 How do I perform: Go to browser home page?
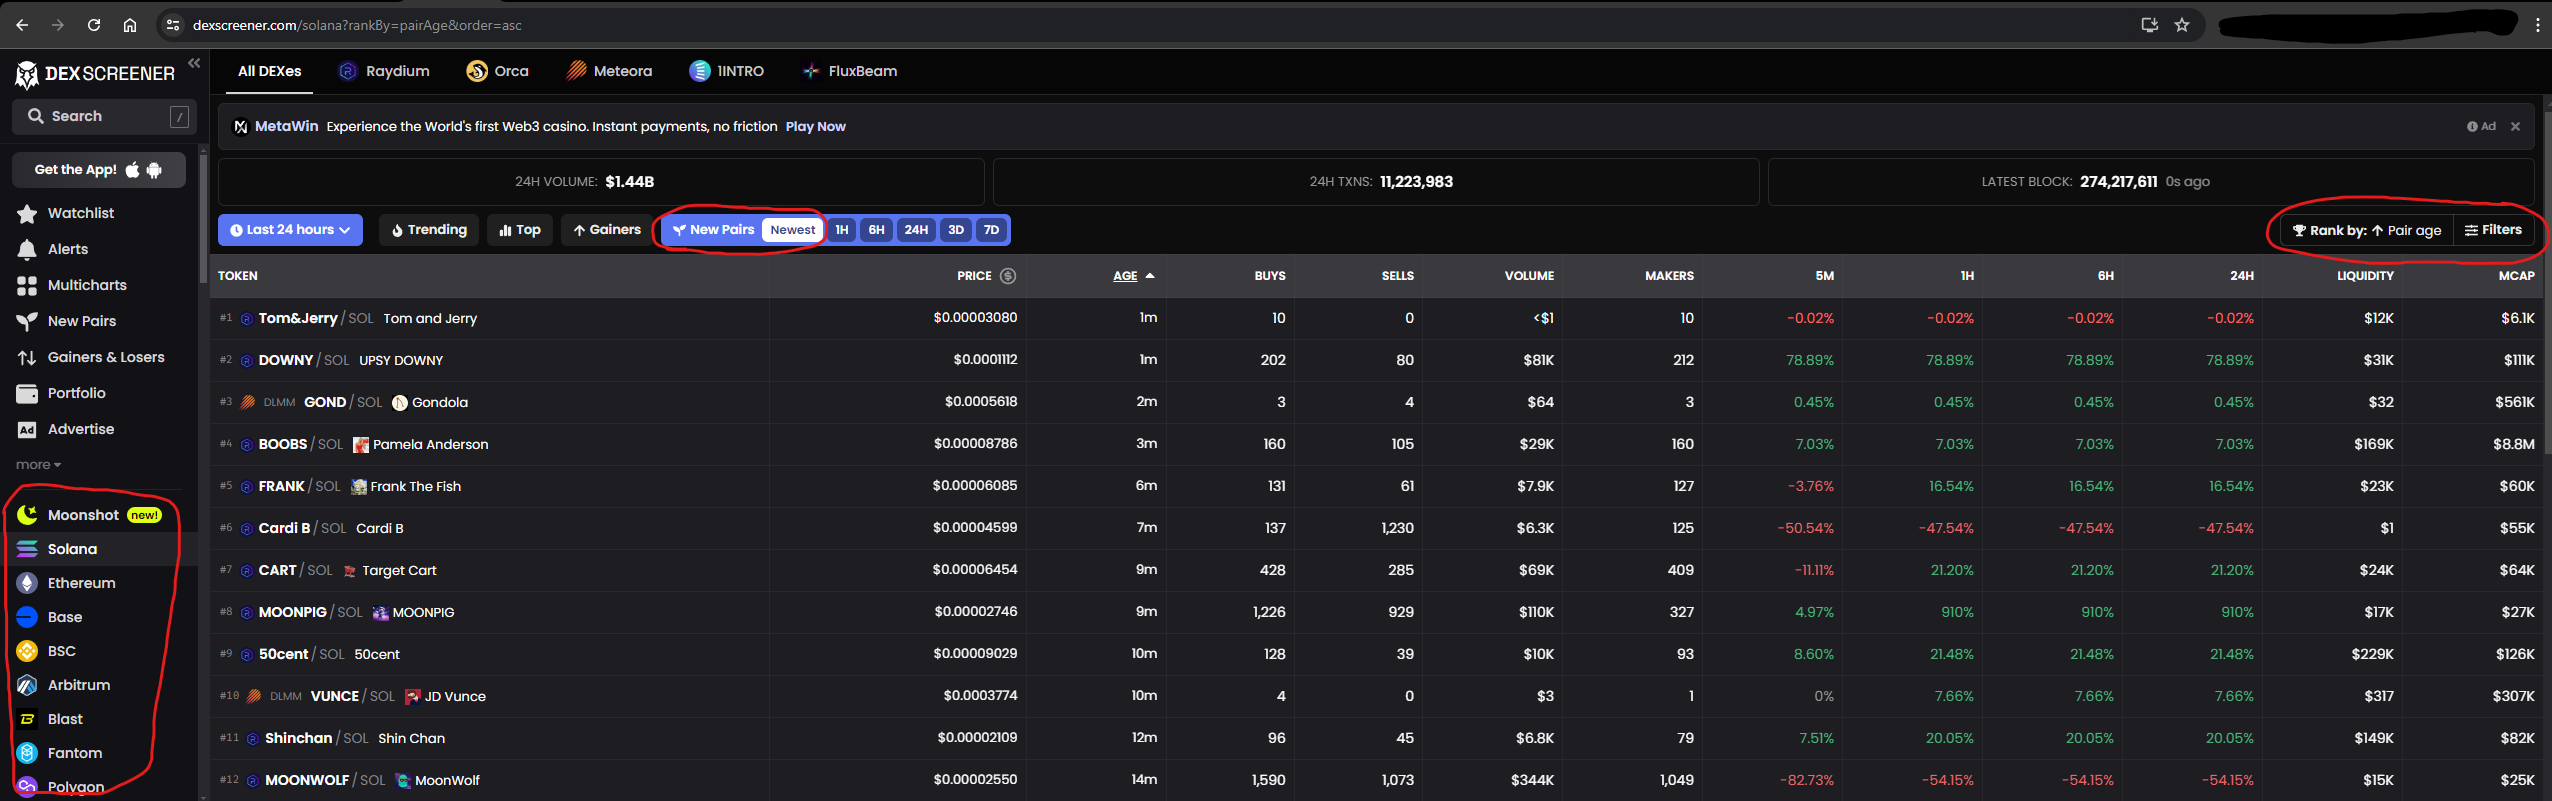tap(130, 25)
